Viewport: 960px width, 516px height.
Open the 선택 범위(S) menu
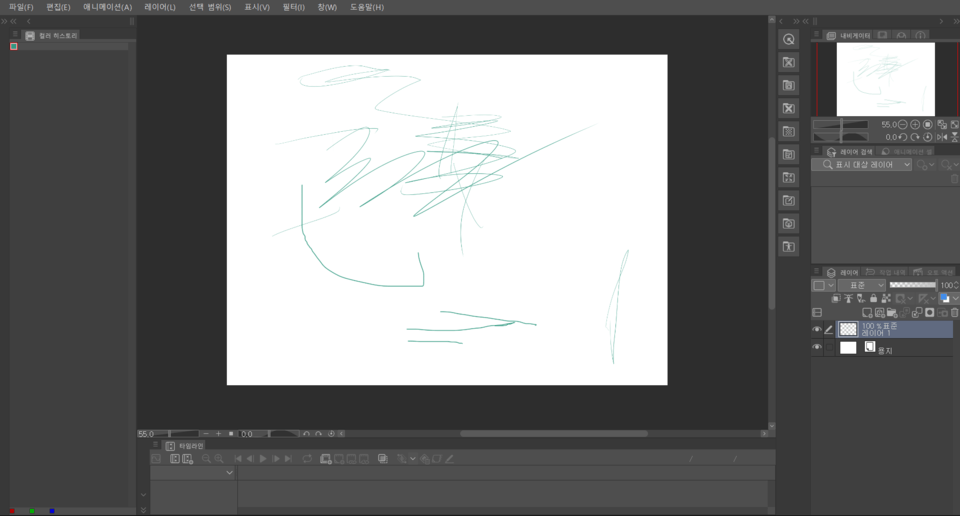tap(210, 7)
